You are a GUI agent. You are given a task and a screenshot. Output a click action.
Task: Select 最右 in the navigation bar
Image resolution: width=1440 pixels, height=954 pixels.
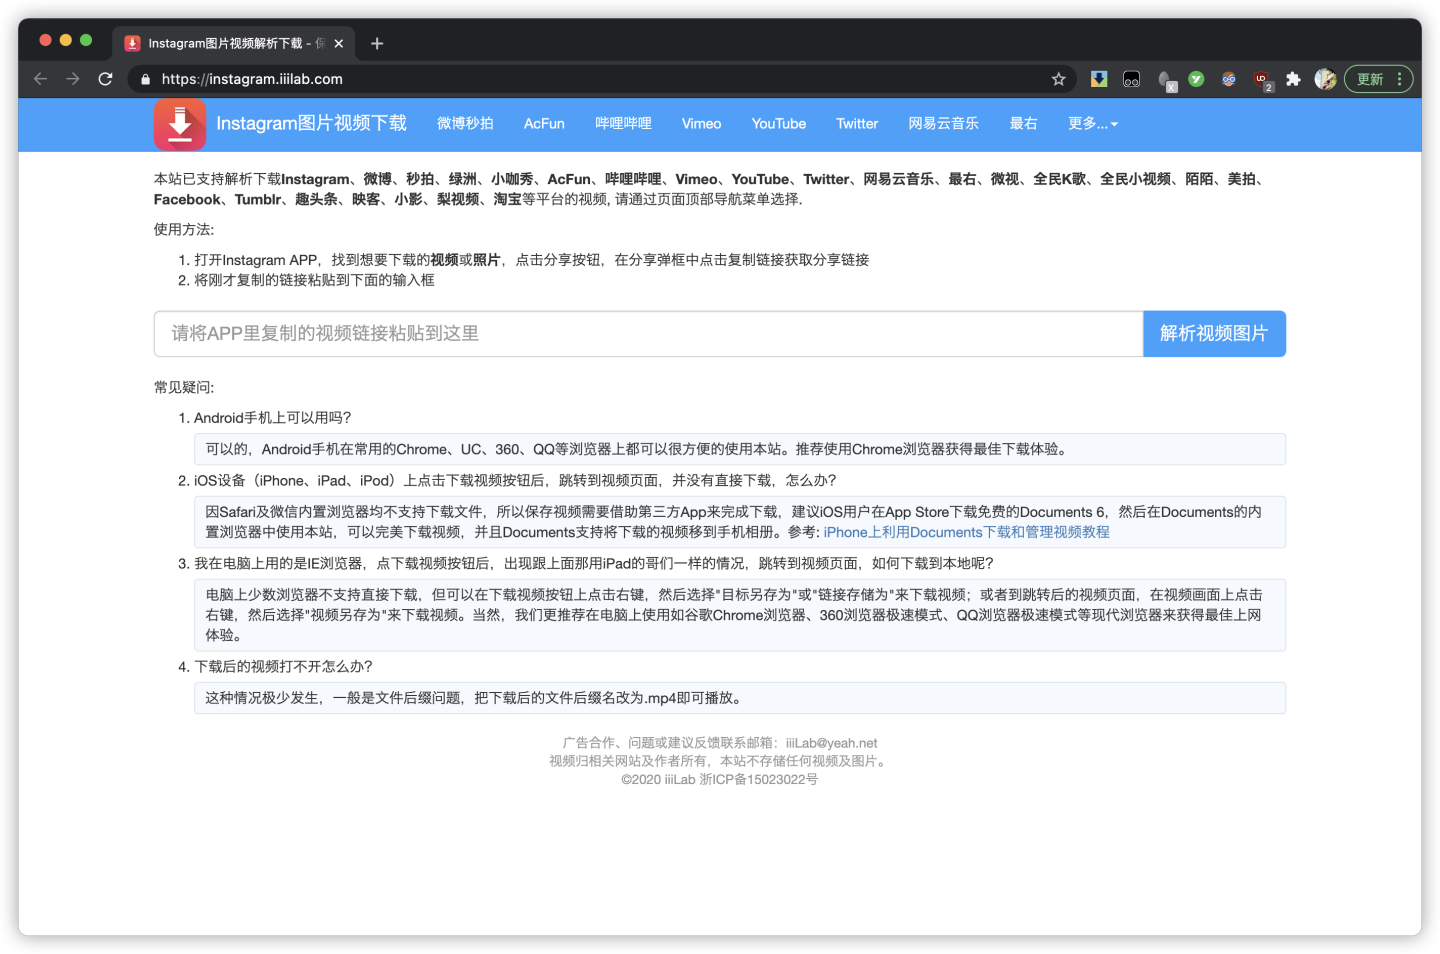[1023, 124]
